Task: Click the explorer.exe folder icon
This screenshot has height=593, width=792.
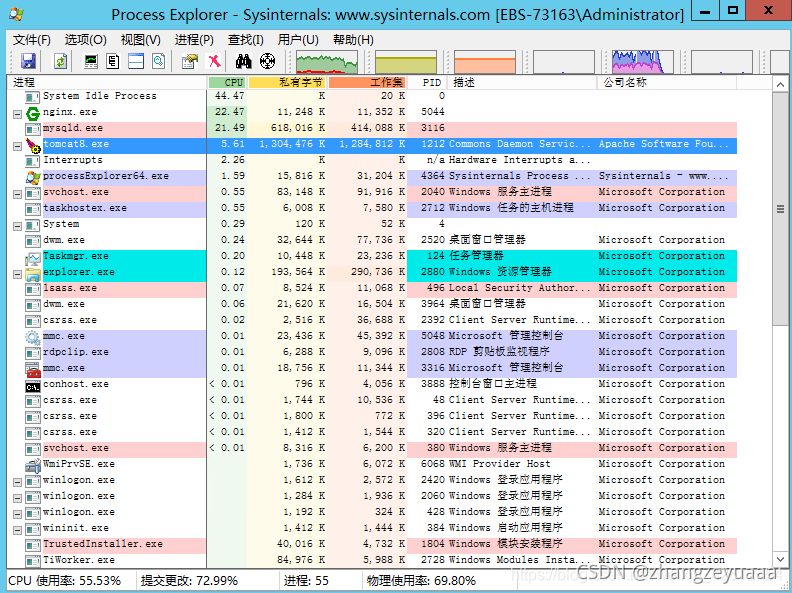Action: coord(33,274)
